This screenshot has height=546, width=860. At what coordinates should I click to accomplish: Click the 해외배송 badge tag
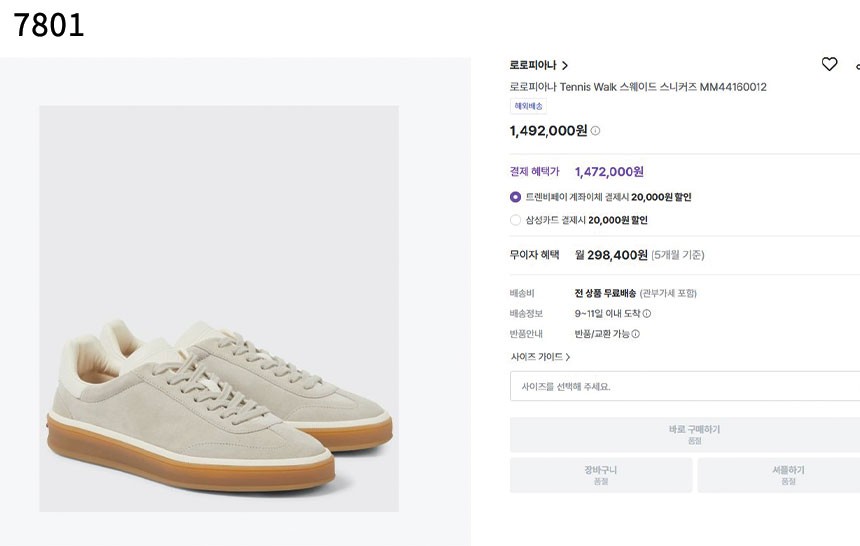tap(528, 106)
